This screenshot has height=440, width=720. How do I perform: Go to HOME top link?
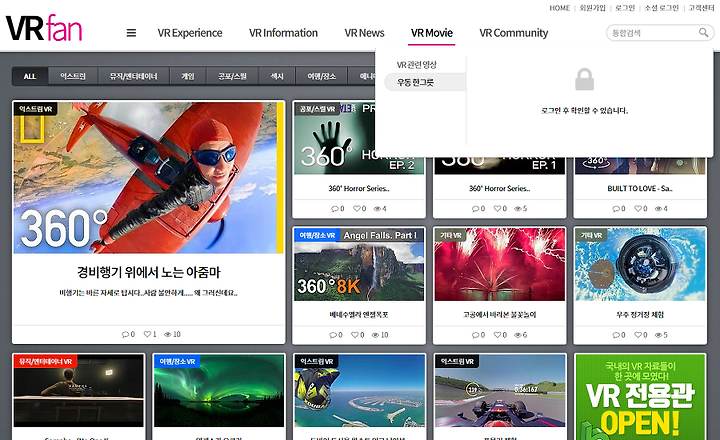[559, 8]
